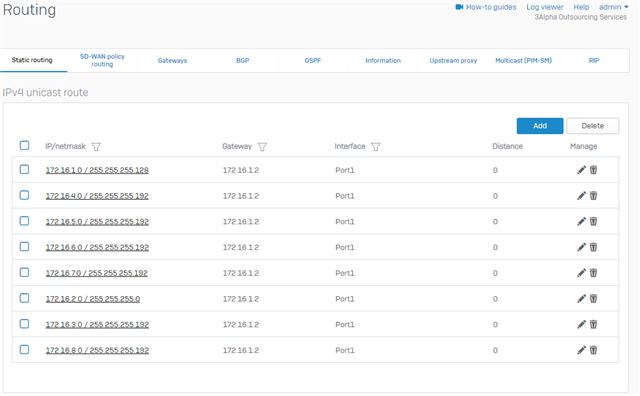Open route 172.16.1.0 / 255.255.255.128

pyautogui.click(x=97, y=170)
